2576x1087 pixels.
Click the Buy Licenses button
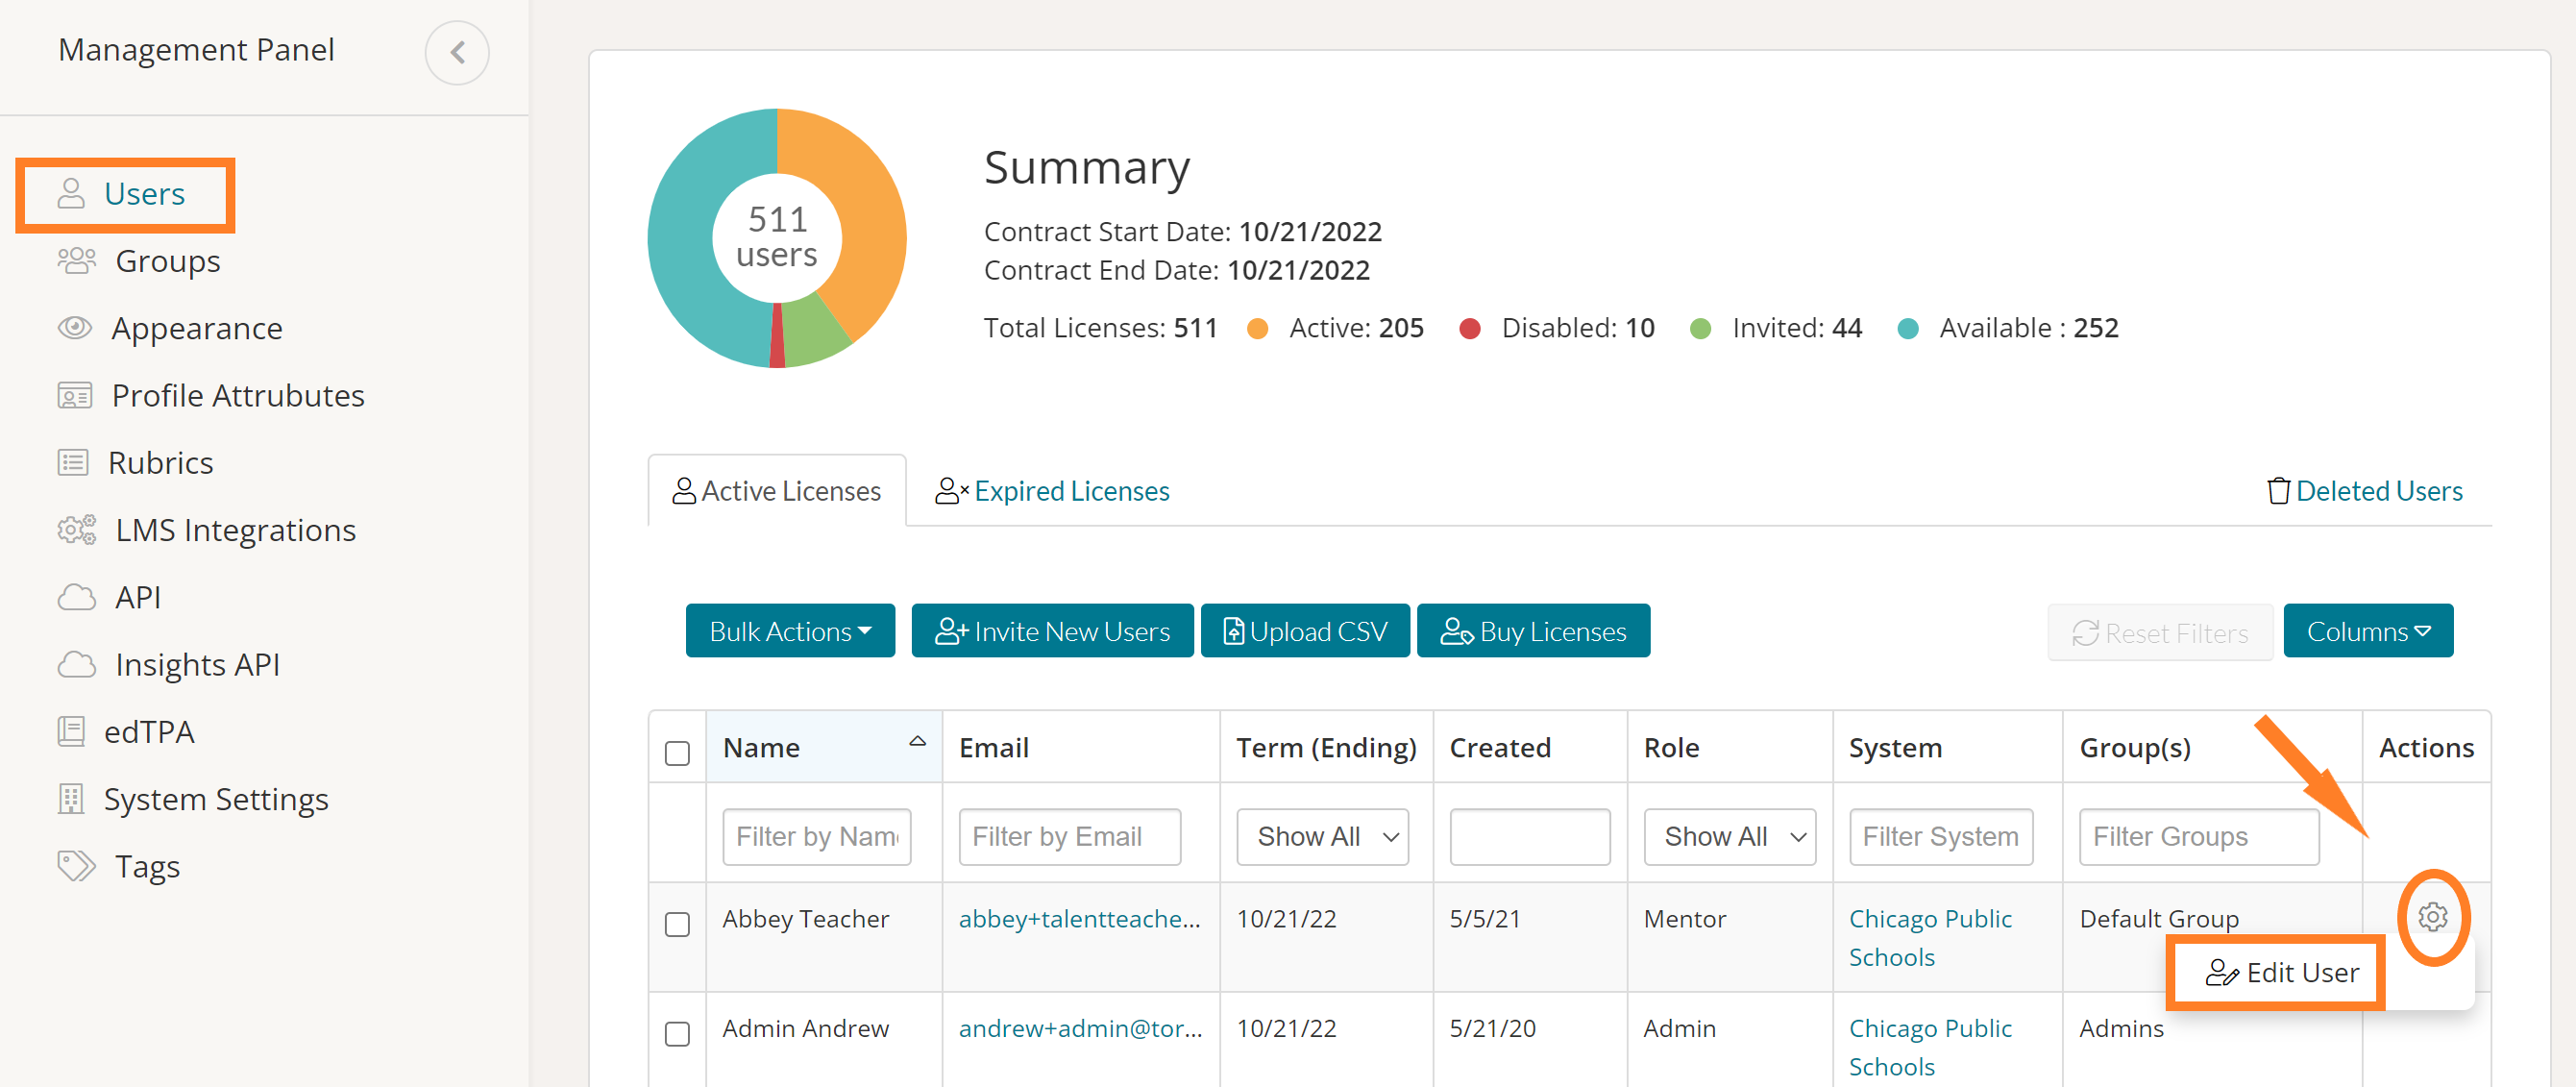[x=1533, y=631]
